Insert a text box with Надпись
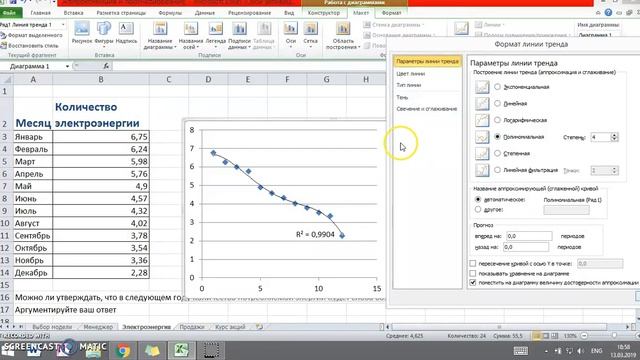The height and width of the screenshot is (360, 640). click(126, 33)
